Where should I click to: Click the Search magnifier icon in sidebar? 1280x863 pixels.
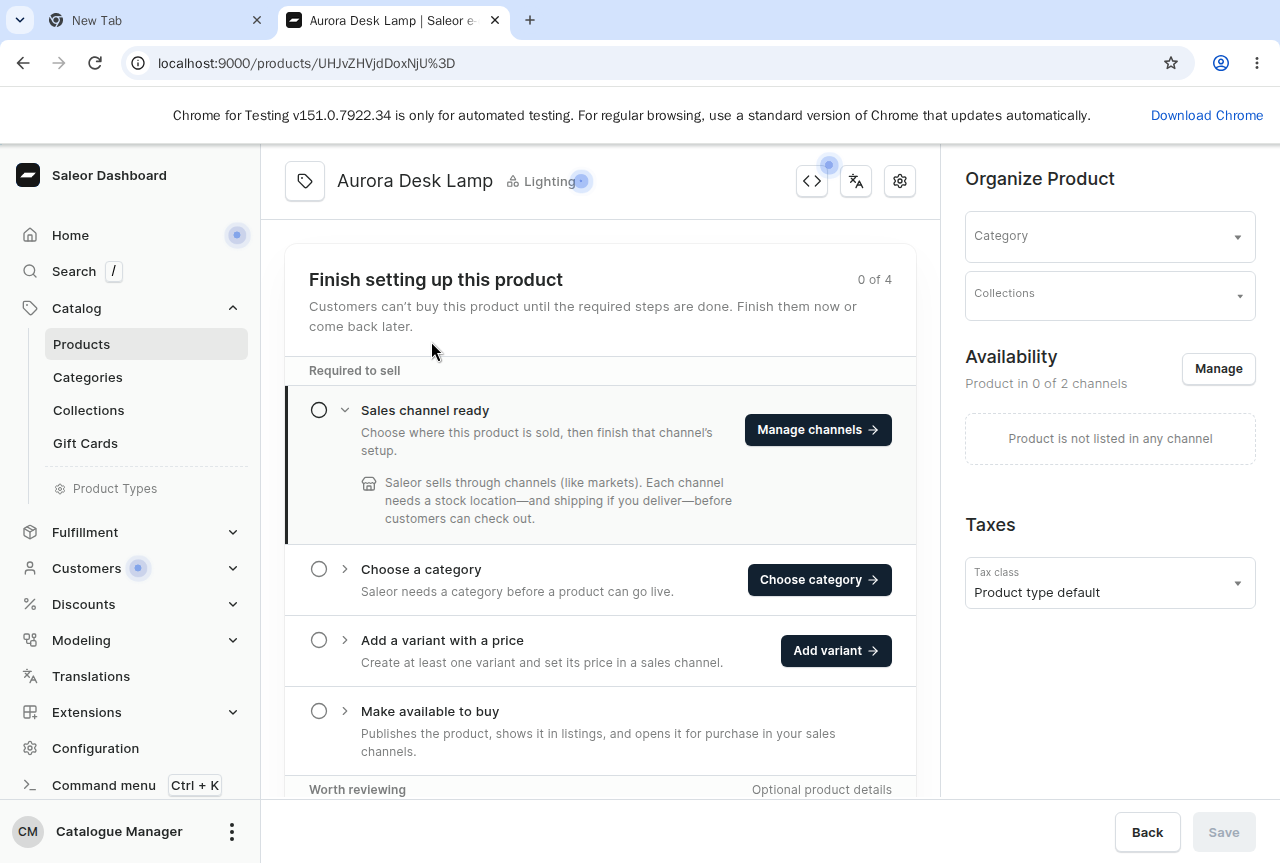pos(30,271)
